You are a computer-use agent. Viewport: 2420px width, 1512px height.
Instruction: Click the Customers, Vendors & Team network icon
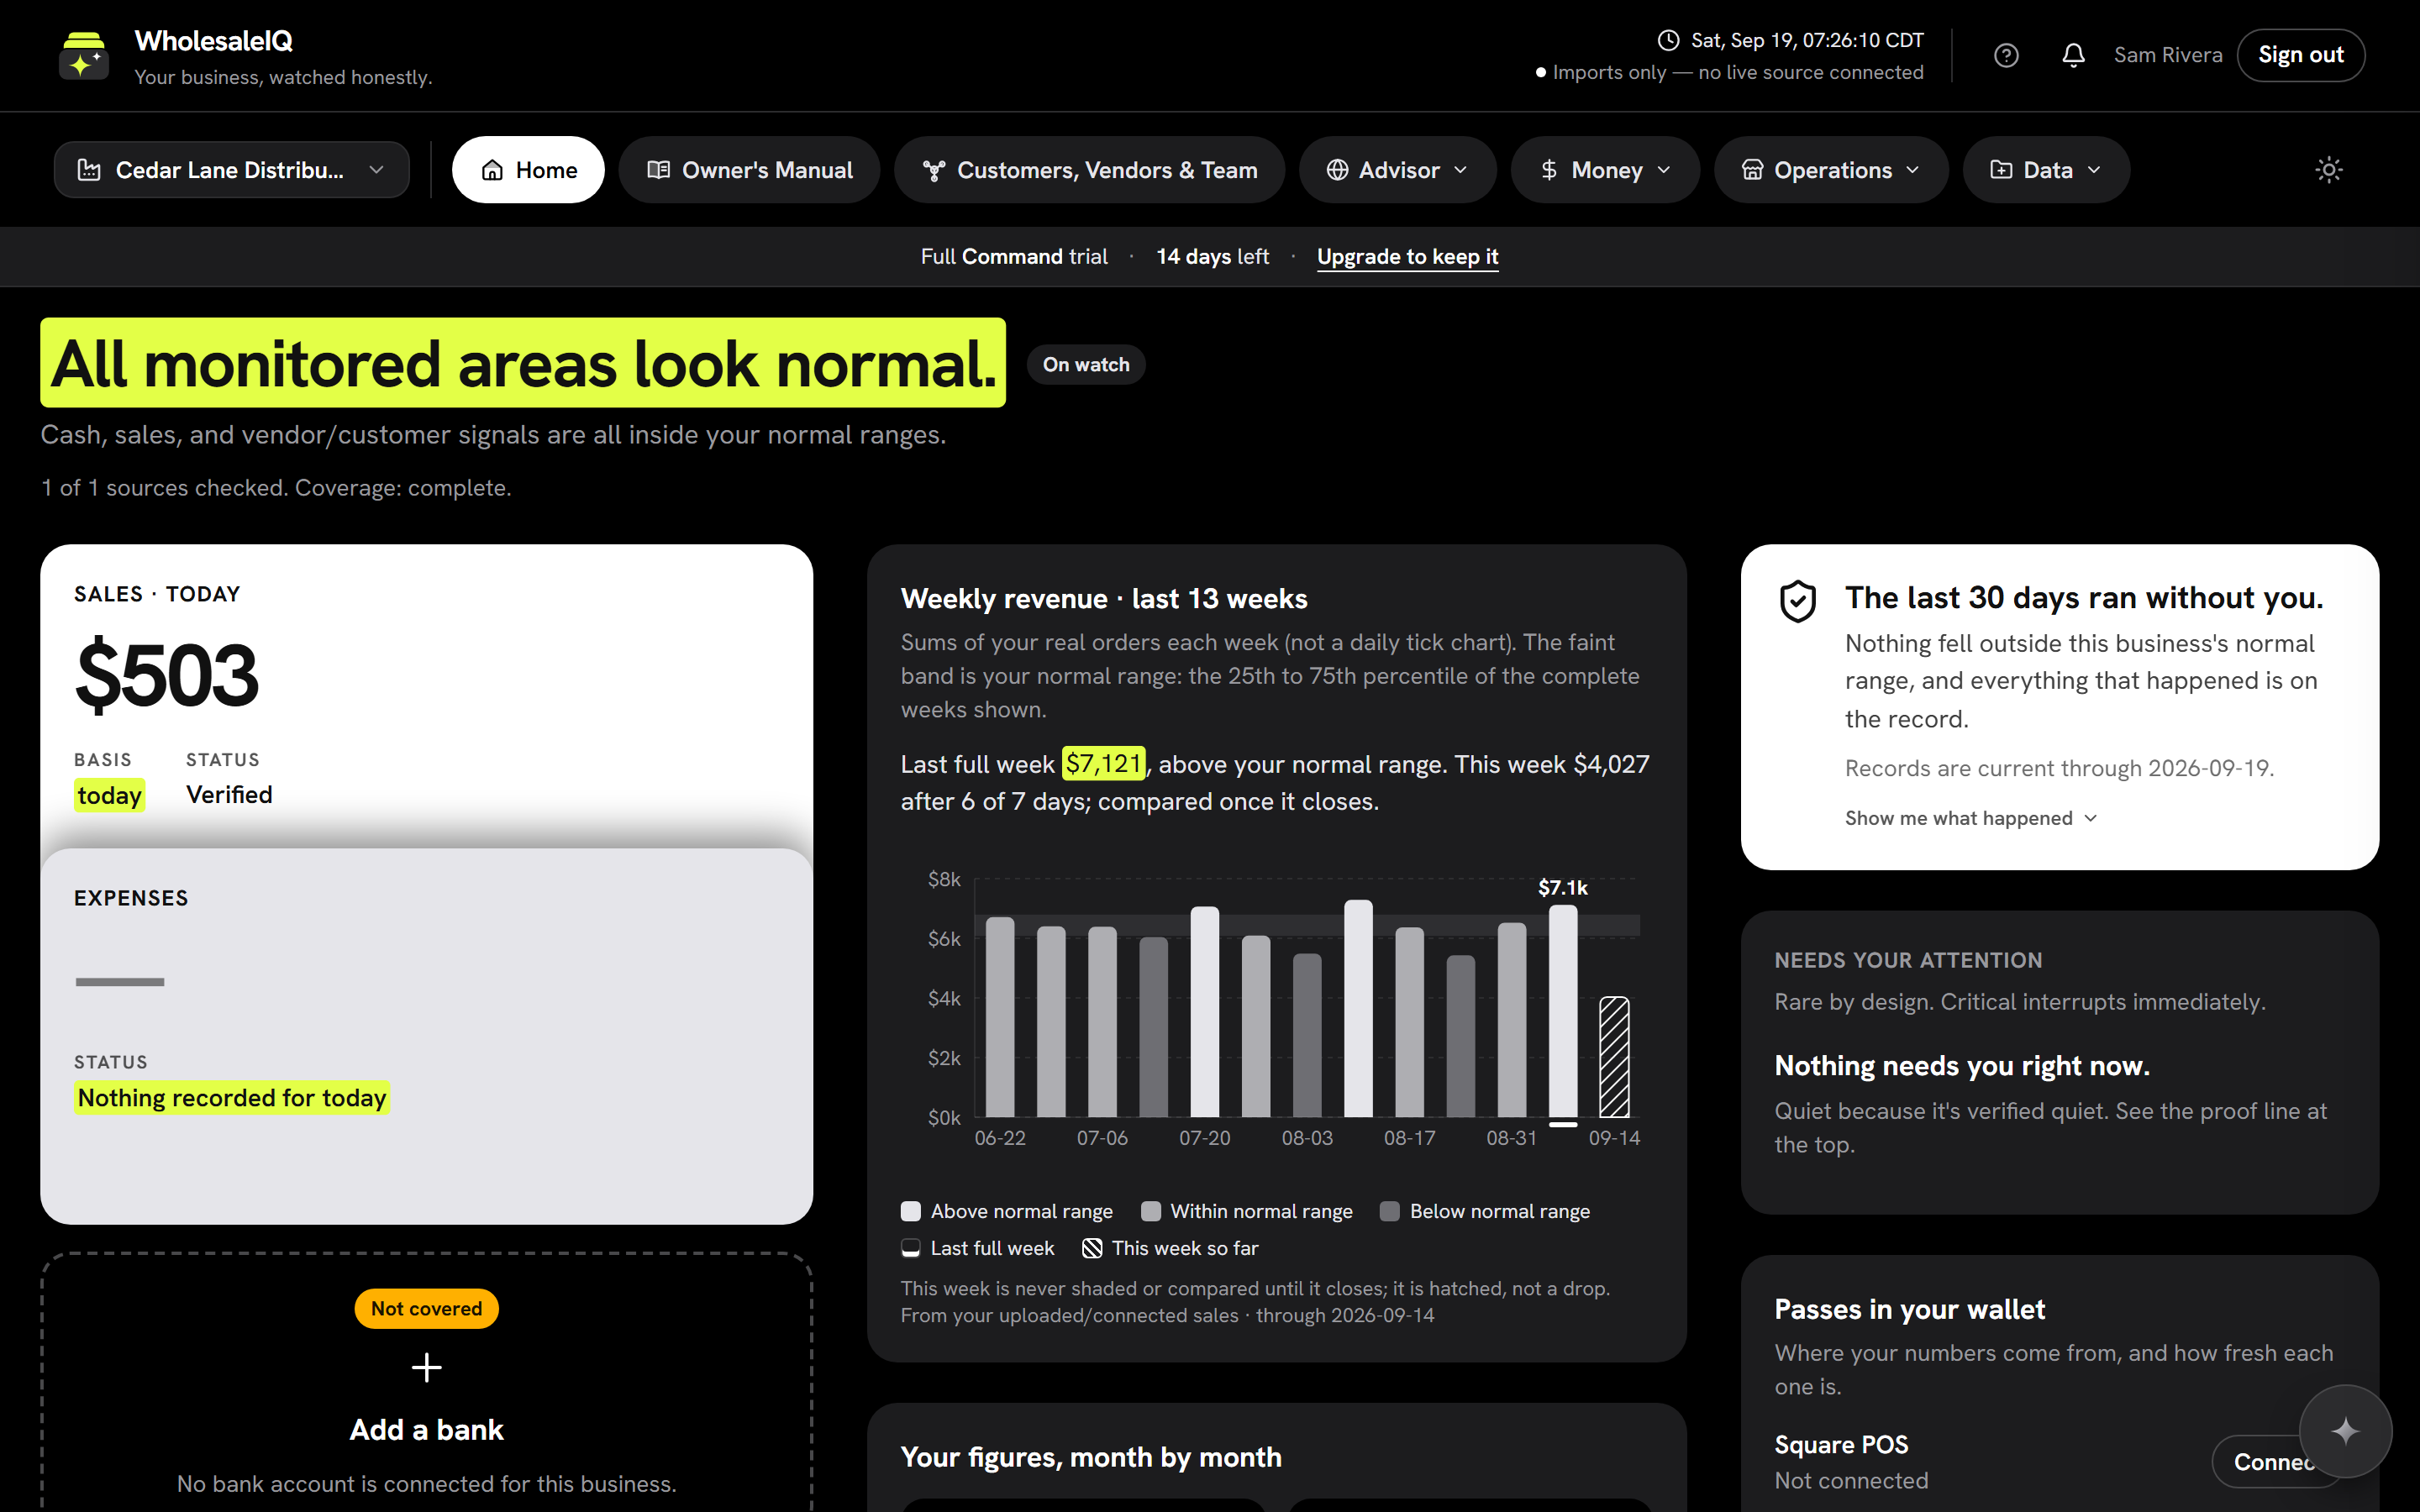click(934, 171)
